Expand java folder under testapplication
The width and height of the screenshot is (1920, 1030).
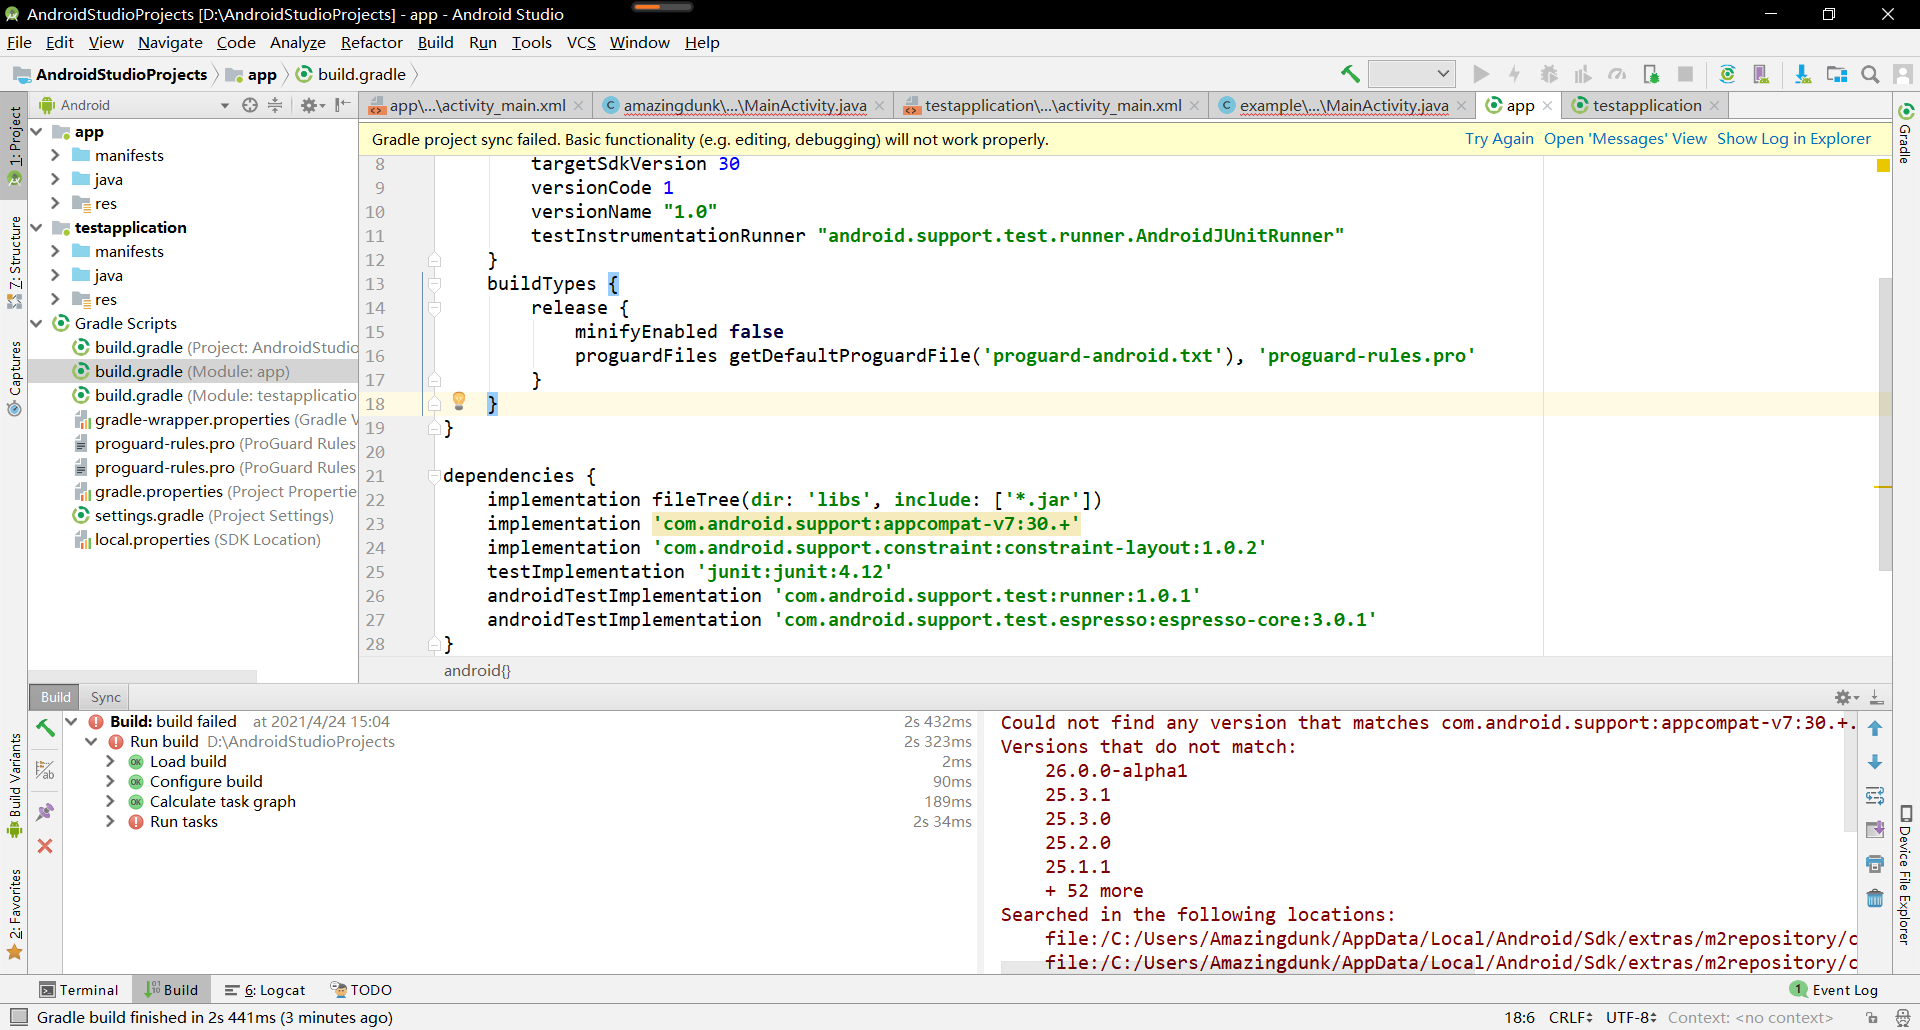(56, 275)
